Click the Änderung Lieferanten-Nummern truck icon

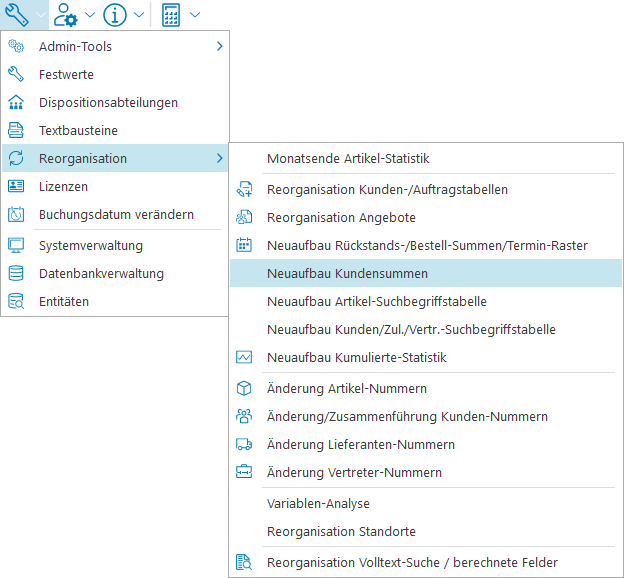(244, 444)
